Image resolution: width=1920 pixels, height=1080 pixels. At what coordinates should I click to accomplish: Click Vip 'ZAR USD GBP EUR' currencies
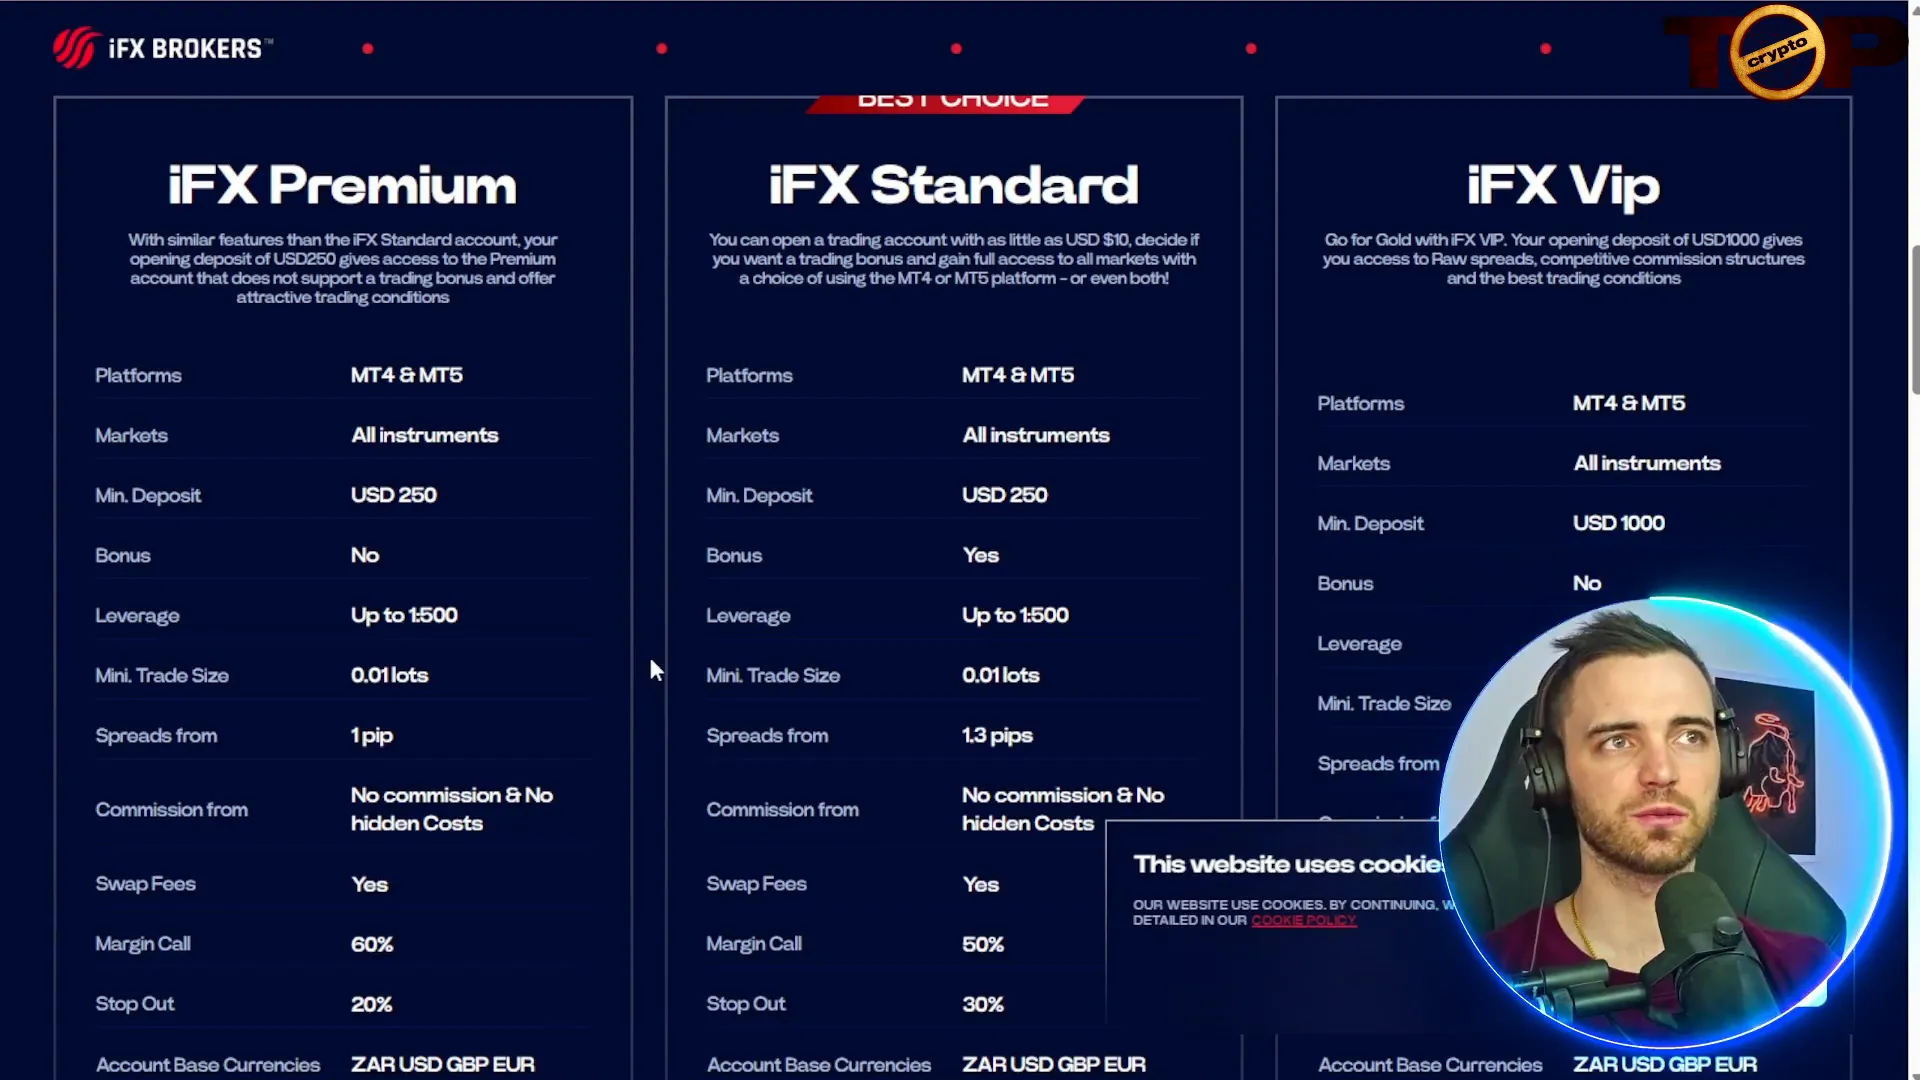coord(1664,1064)
